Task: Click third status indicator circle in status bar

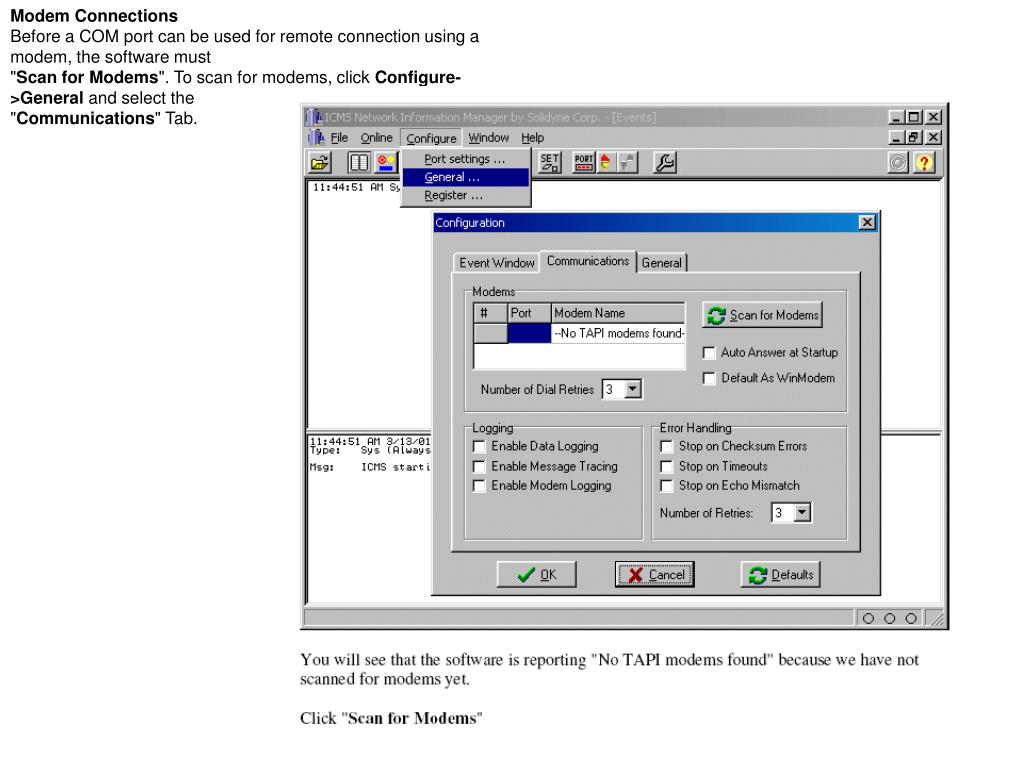Action: coord(911,618)
